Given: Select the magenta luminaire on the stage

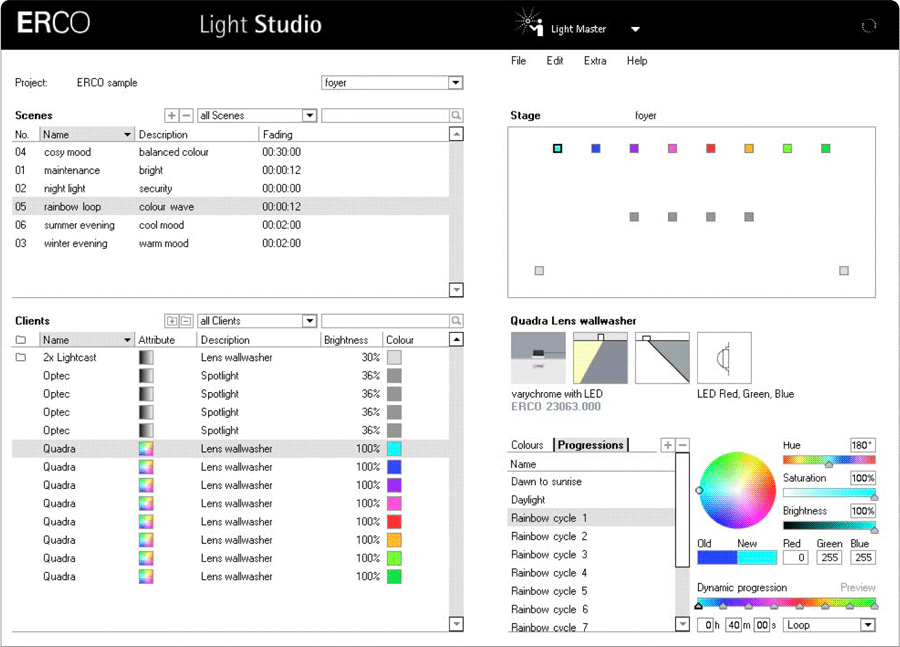Looking at the screenshot, I should 673,149.
